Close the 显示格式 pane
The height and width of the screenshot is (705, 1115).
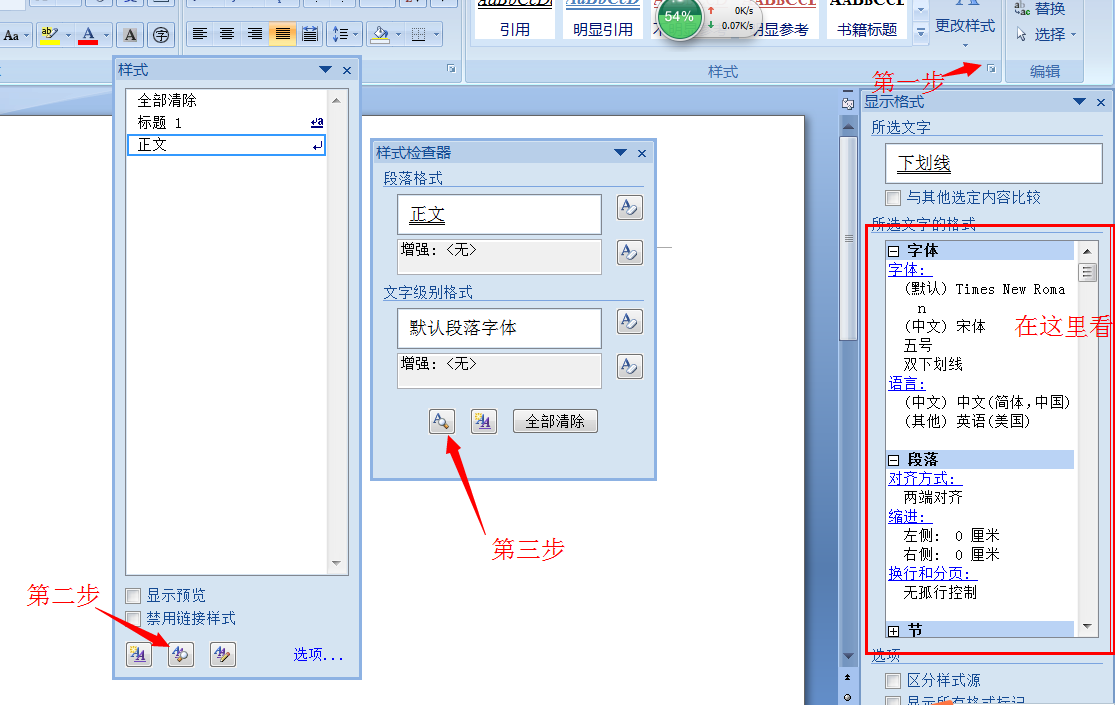1101,102
